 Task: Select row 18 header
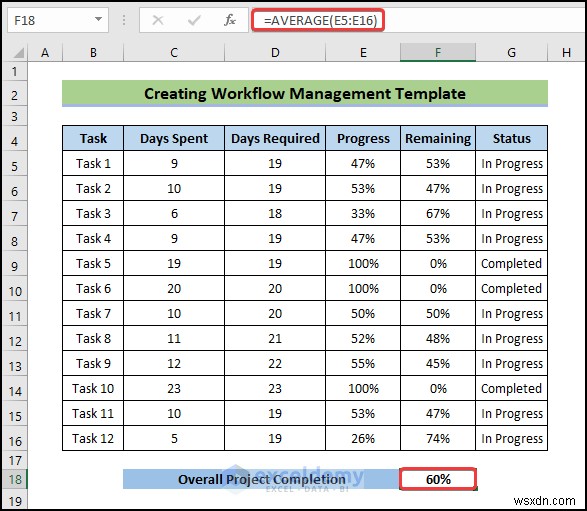[x=15, y=479]
